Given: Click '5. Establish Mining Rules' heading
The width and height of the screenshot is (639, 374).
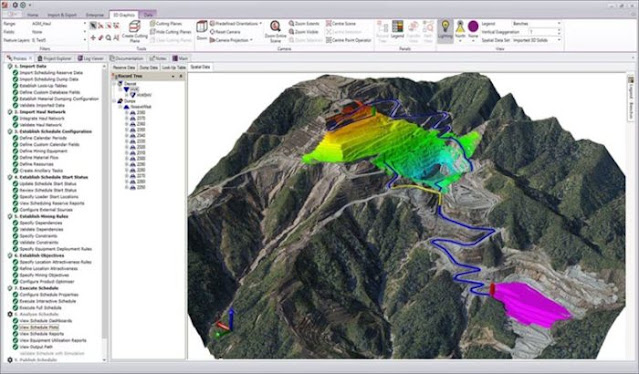Looking at the screenshot, I should tap(41, 216).
